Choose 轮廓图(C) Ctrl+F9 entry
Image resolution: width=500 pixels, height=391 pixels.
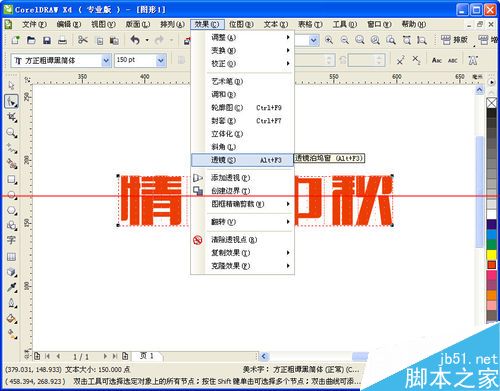click(242, 108)
